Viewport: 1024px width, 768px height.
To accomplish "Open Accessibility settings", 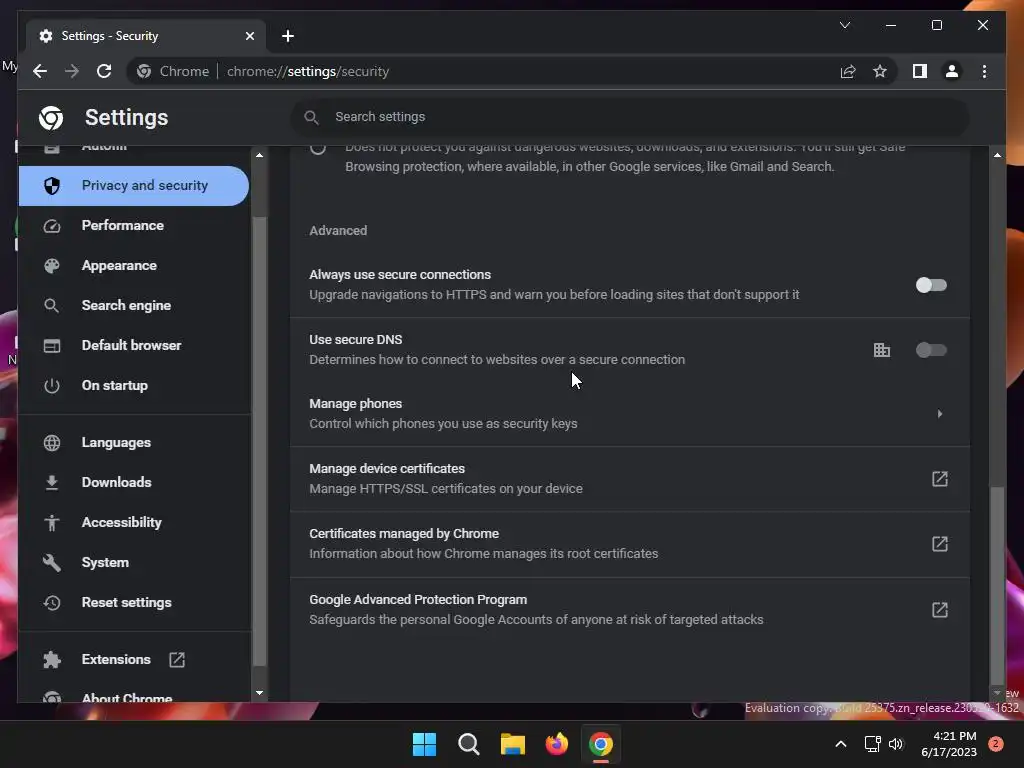I will tap(133, 522).
